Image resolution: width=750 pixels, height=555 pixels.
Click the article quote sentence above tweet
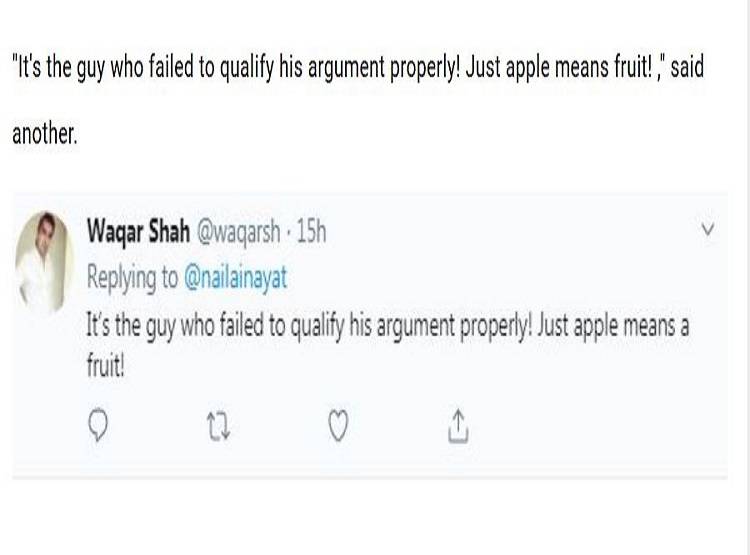(x=340, y=70)
